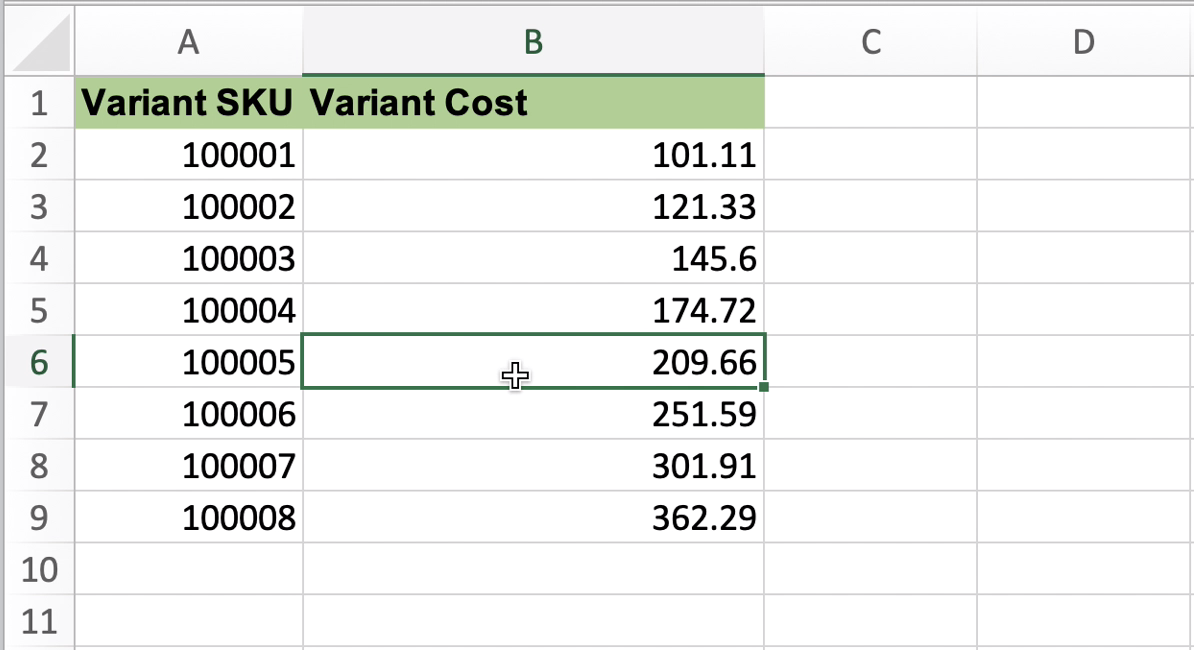This screenshot has width=1194, height=650.
Task: Select cell with cost 251.59
Action: (x=533, y=414)
